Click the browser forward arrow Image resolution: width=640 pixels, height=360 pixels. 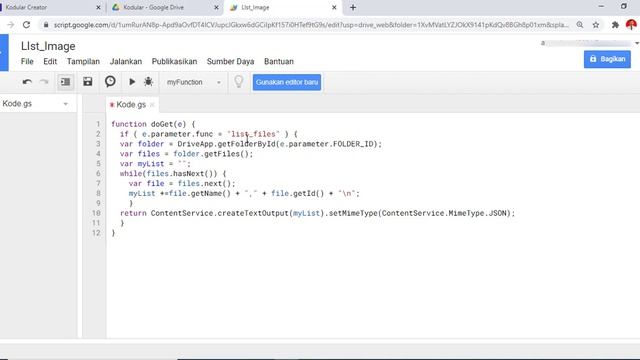[10, 25]
